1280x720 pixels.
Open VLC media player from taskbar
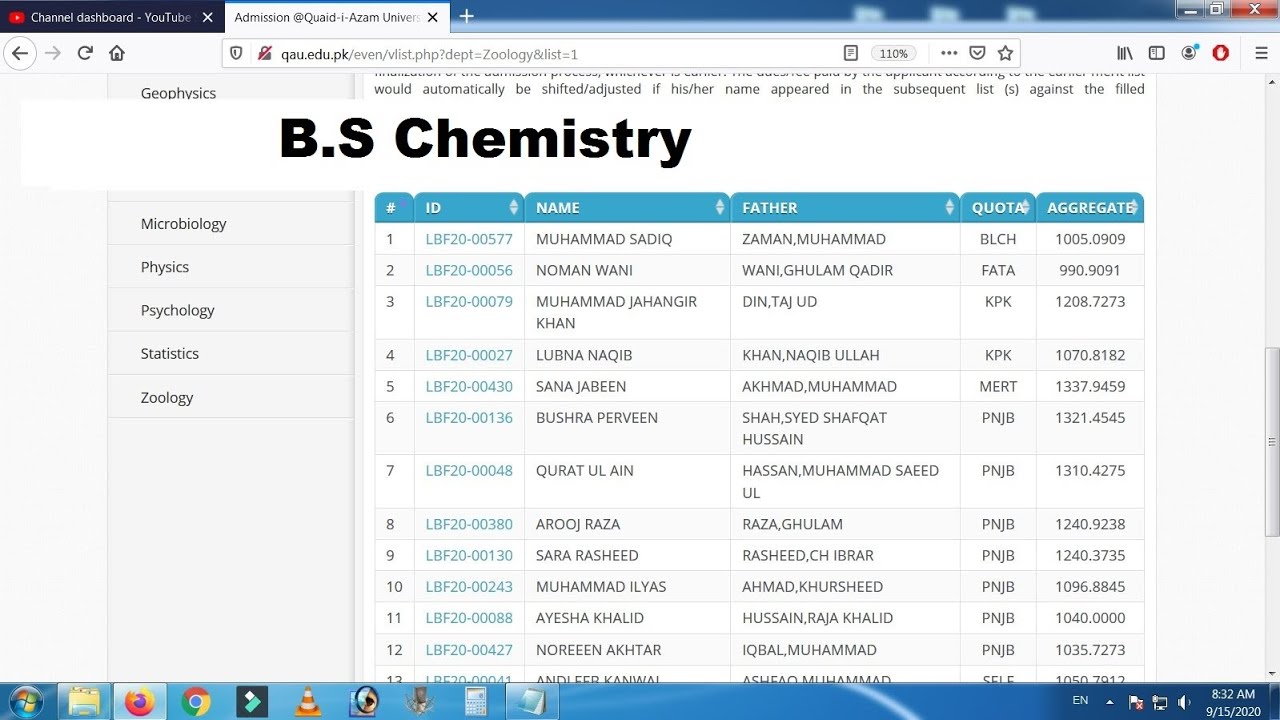pos(308,702)
